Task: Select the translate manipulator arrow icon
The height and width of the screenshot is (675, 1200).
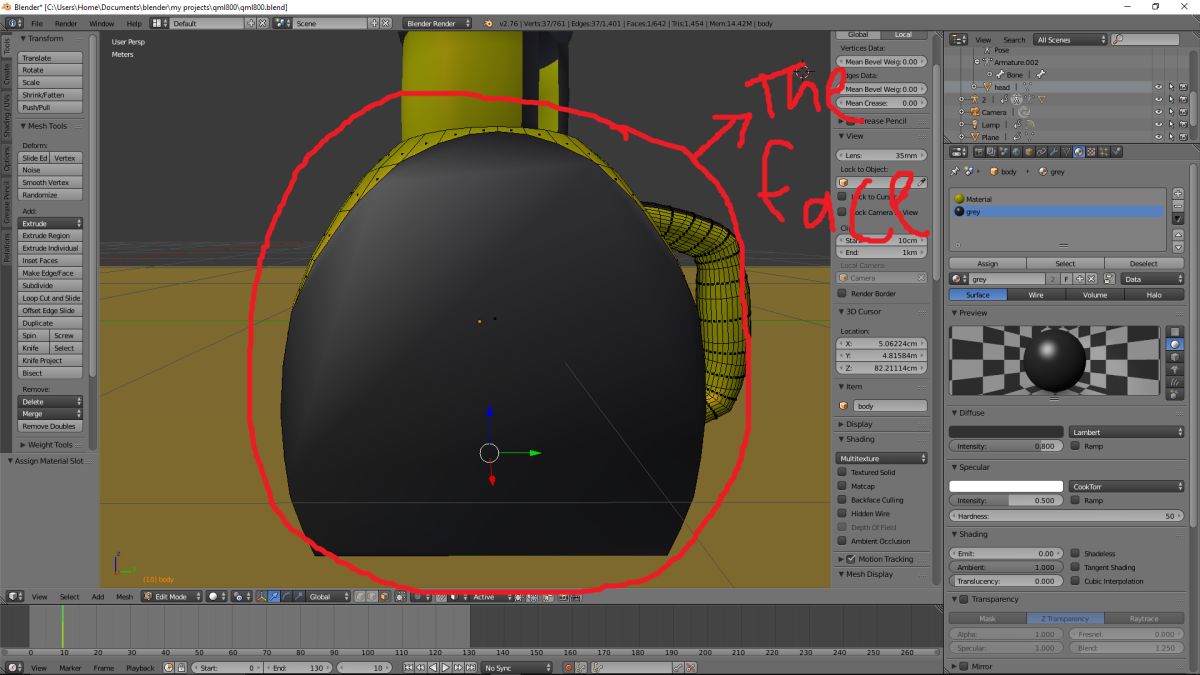Action: 273,596
